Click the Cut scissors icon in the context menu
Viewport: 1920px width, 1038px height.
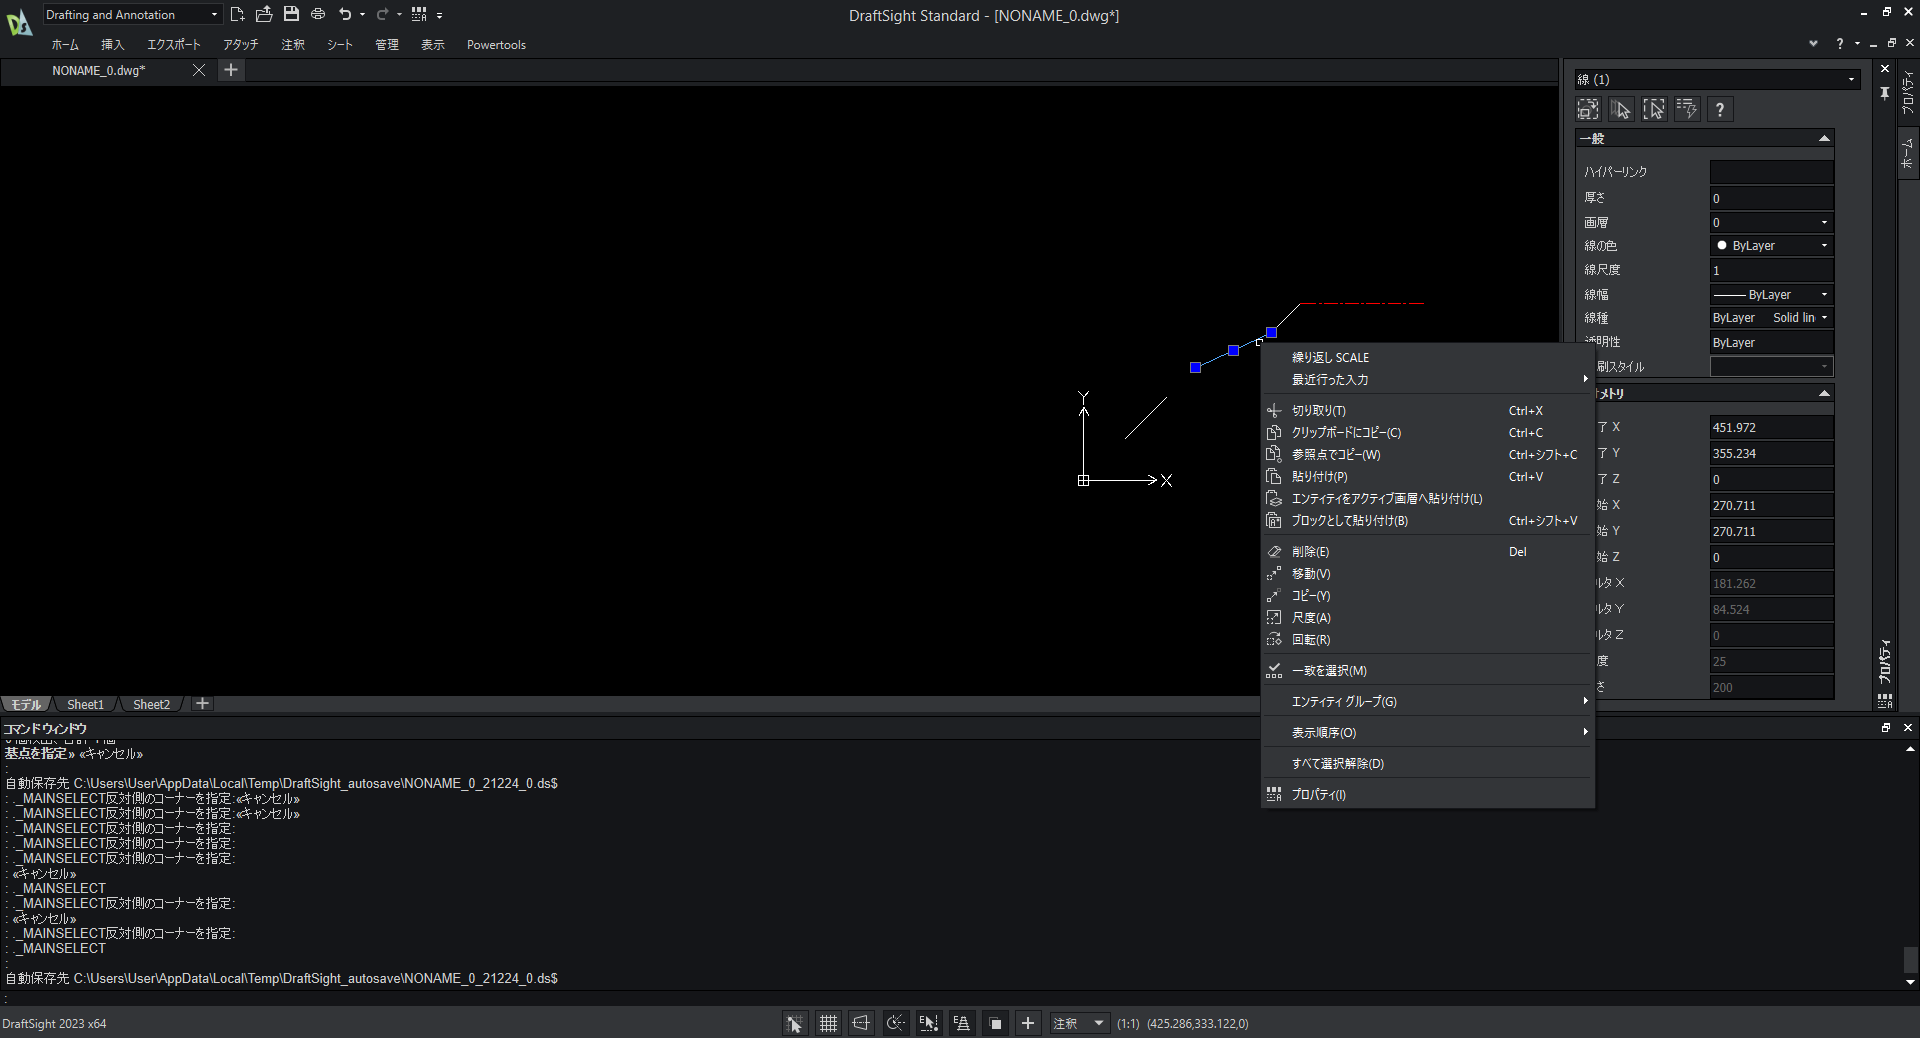[x=1274, y=411]
